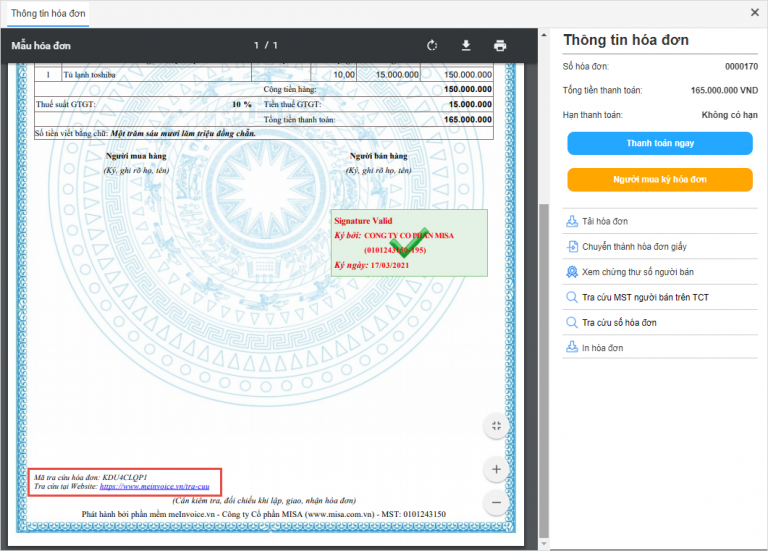Click Cộng tiền hàng amount 150.000.000

tap(468, 89)
